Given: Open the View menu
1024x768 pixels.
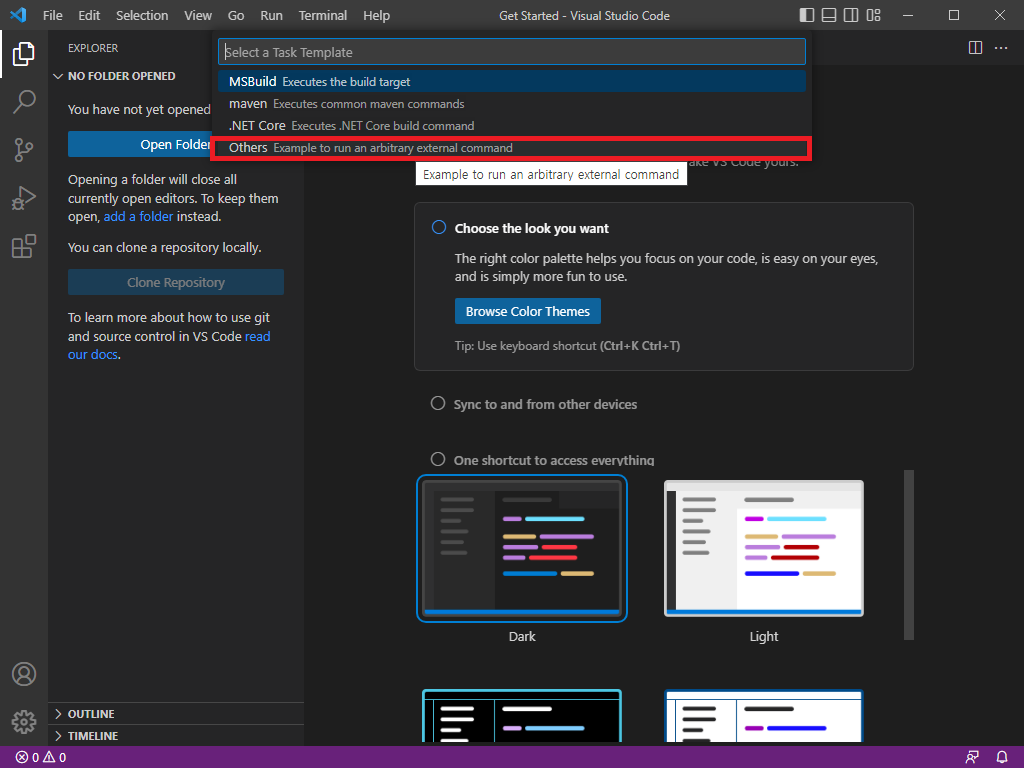Looking at the screenshot, I should [x=198, y=15].
